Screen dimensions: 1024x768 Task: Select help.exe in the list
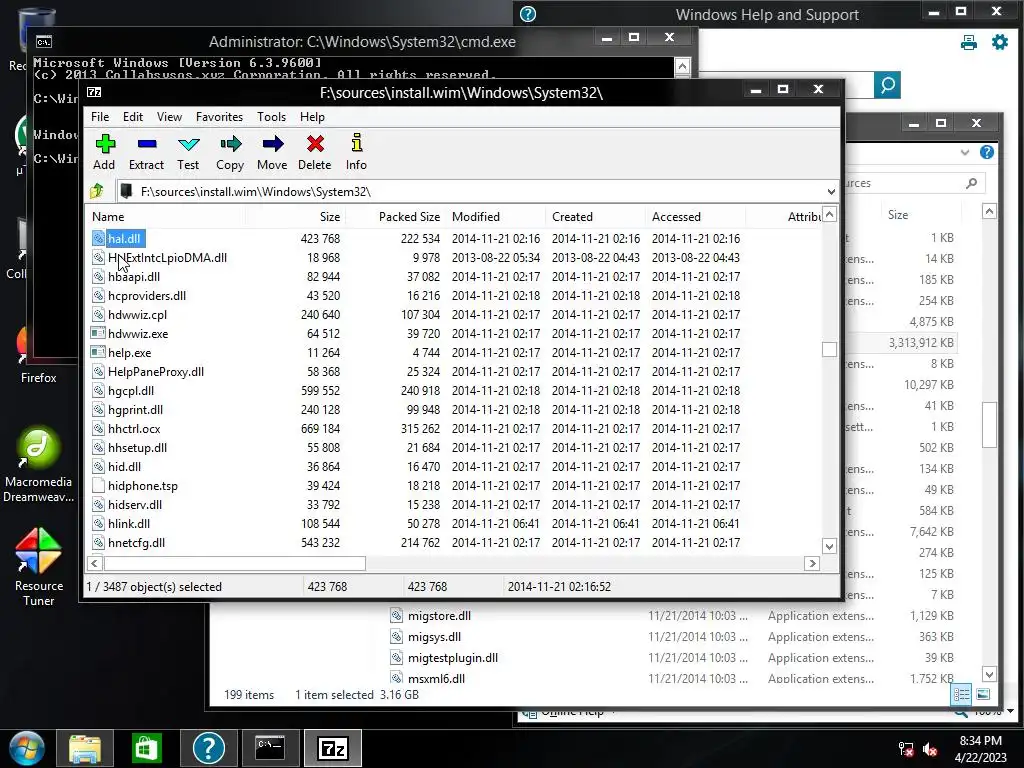pos(129,353)
